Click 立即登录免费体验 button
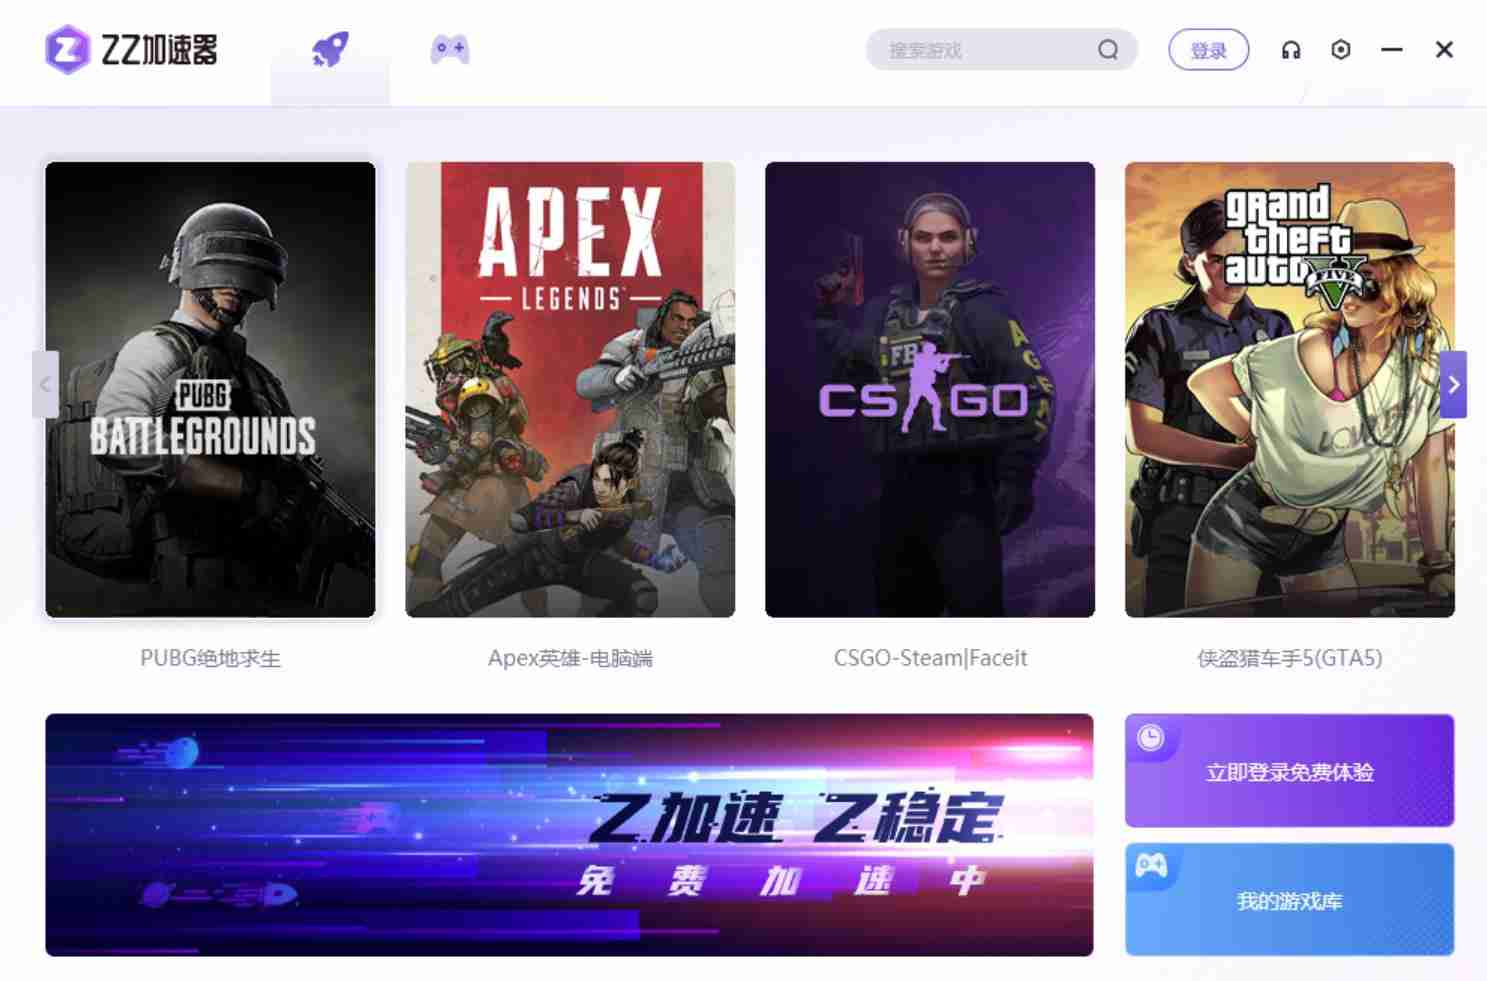The width and height of the screenshot is (1487, 981). (x=1289, y=771)
